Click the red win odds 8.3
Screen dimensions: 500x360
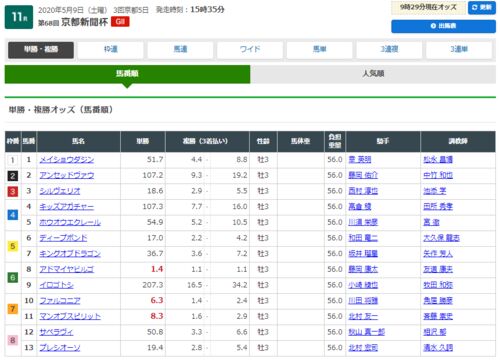point(157,316)
